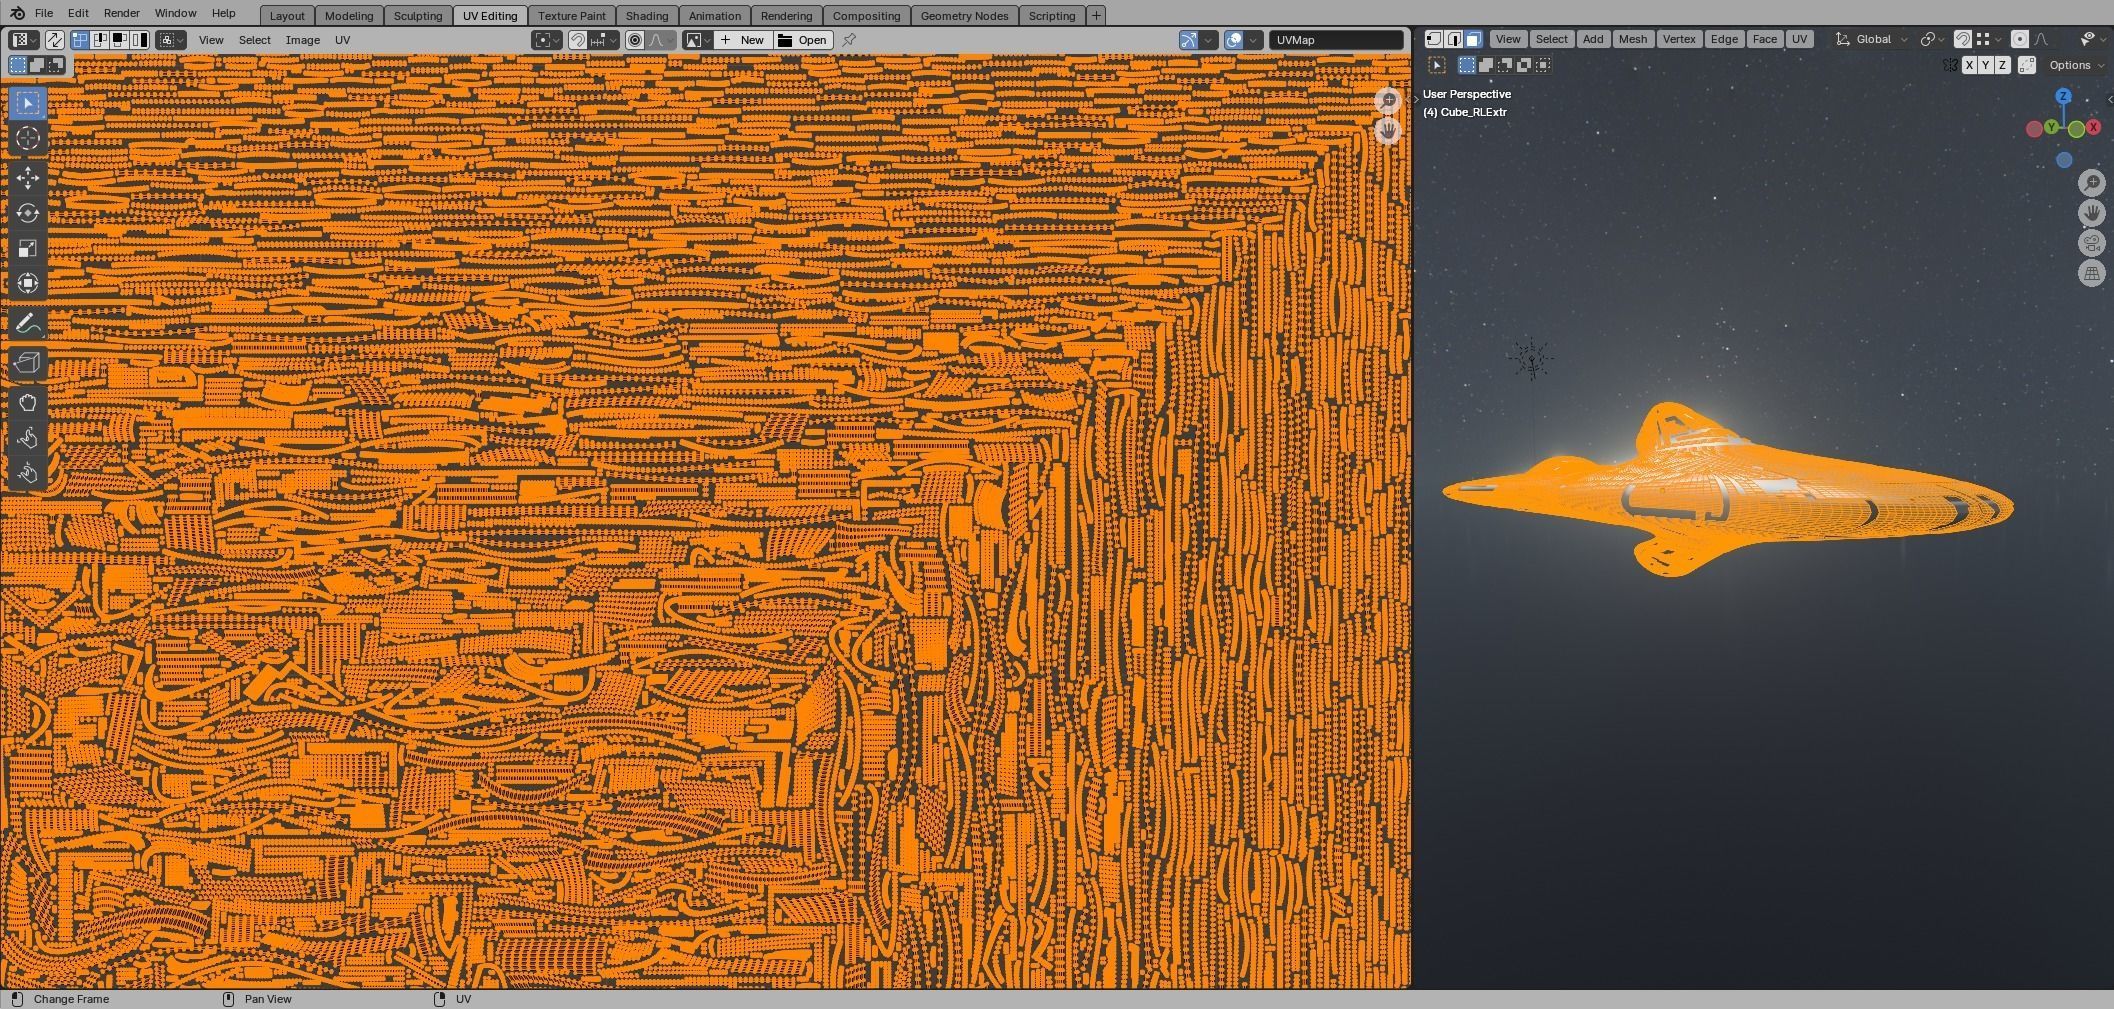Screen dimensions: 2114x1009
Task: Click the pin image icon
Action: 849,40
